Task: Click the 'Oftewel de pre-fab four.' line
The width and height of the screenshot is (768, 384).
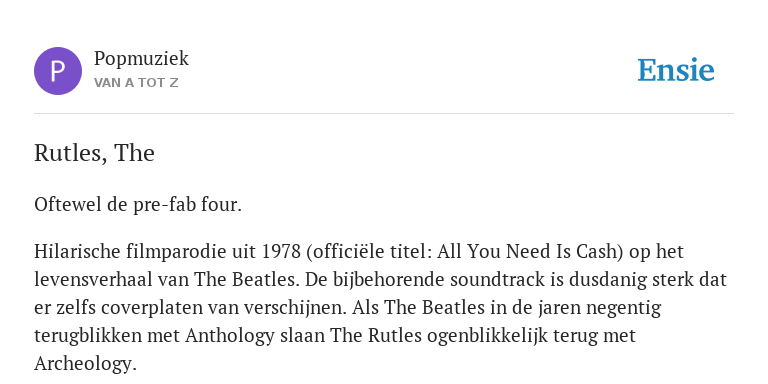Action: (138, 205)
